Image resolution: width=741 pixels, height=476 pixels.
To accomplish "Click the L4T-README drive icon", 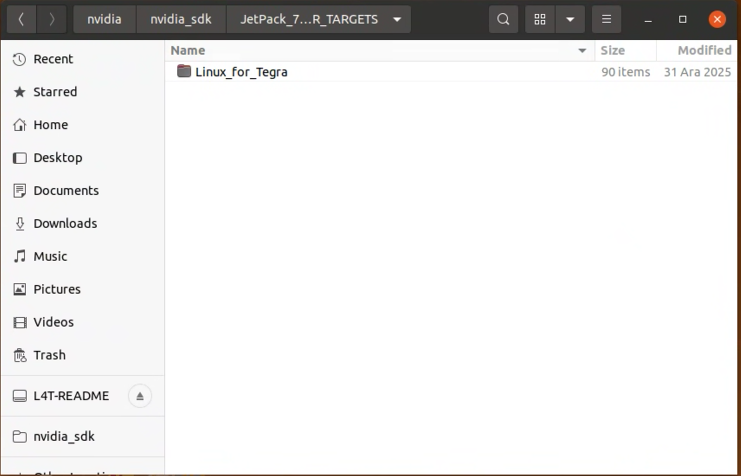I will [19, 396].
